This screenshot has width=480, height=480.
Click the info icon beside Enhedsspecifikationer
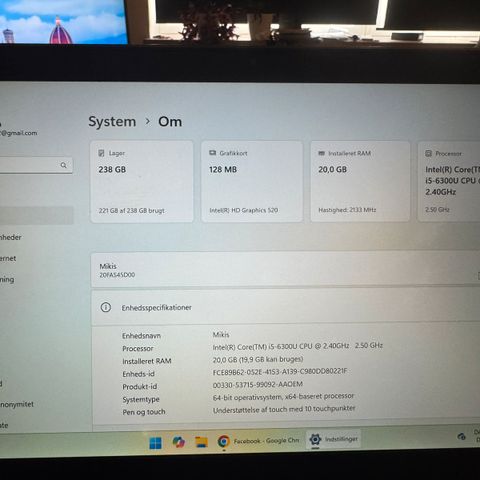click(106, 307)
